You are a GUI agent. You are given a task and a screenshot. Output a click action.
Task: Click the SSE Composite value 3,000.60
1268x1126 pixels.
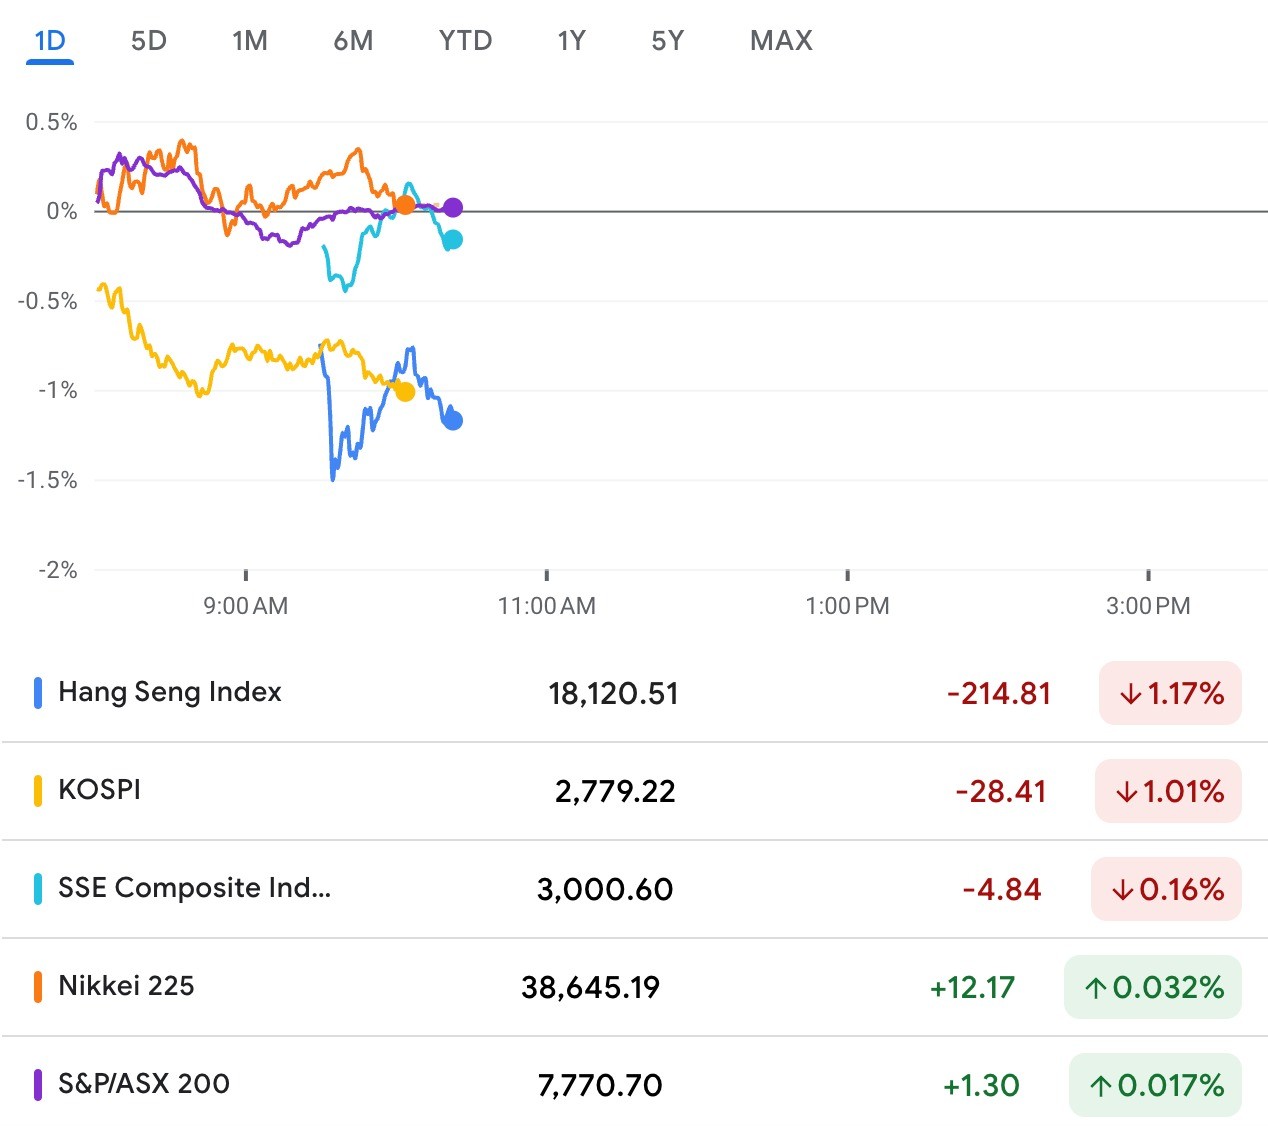(x=605, y=889)
